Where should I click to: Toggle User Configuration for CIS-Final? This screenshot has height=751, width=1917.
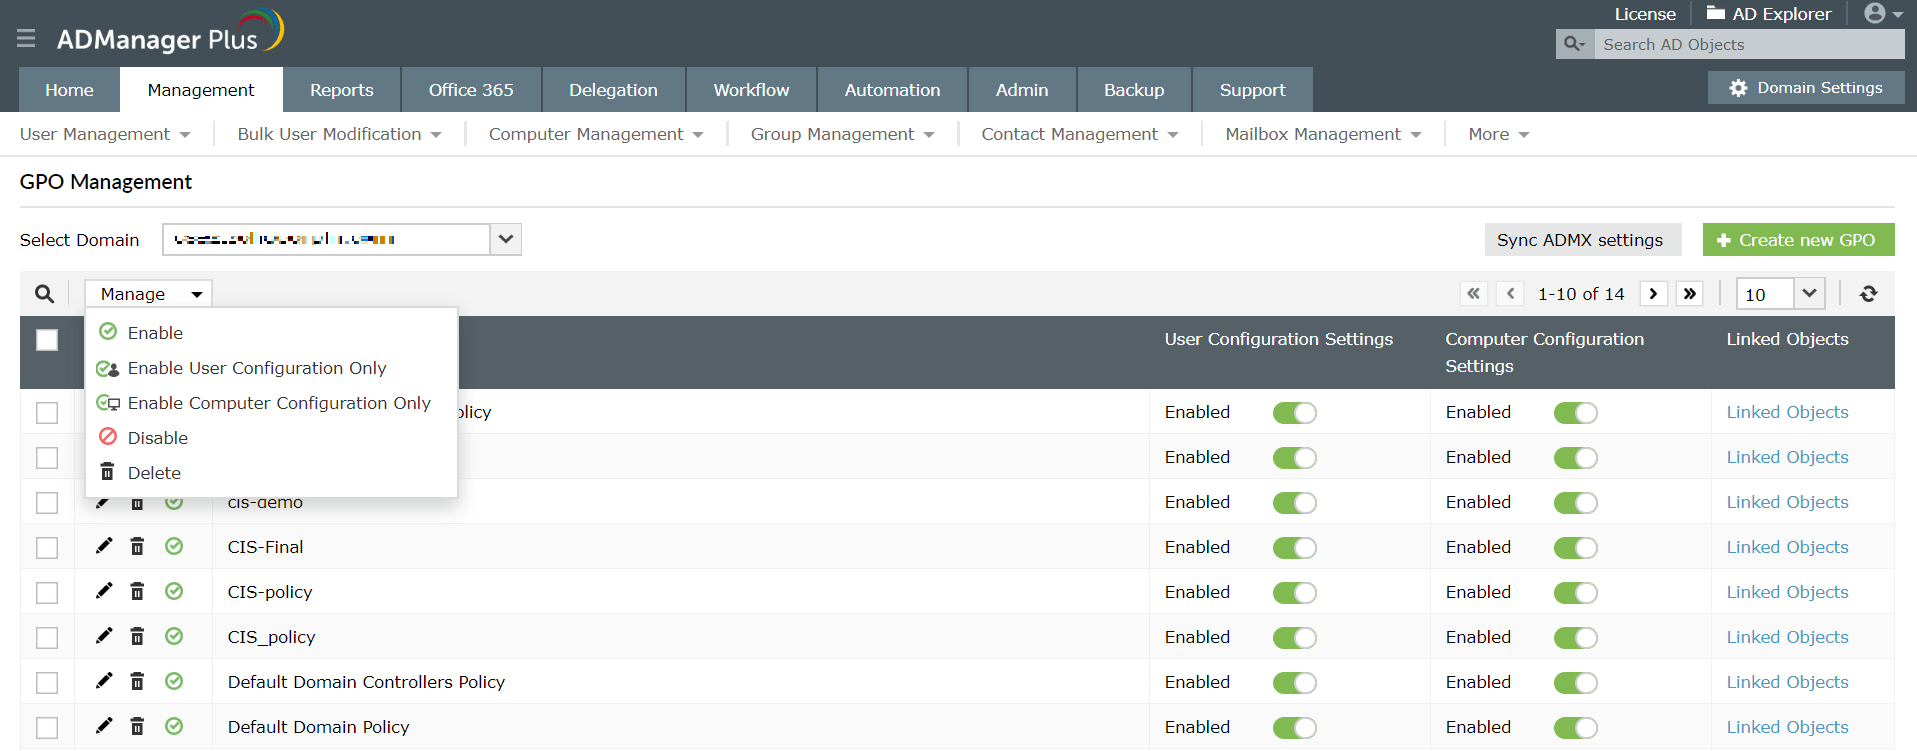(x=1294, y=548)
